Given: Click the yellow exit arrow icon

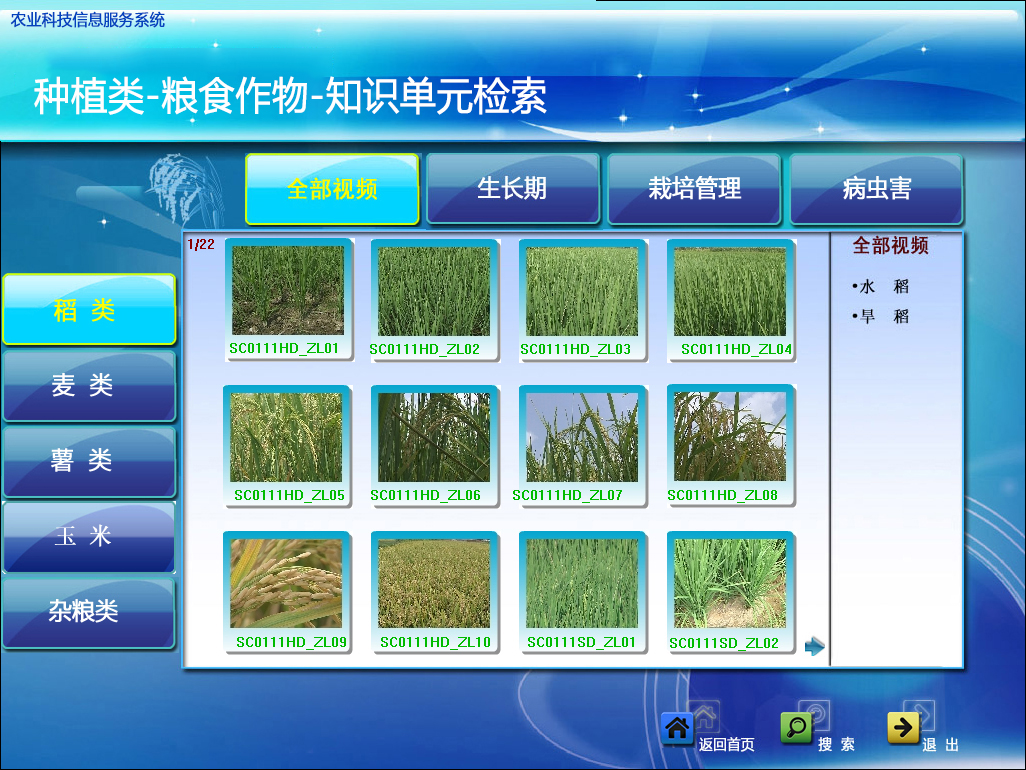Looking at the screenshot, I should click(x=904, y=727).
